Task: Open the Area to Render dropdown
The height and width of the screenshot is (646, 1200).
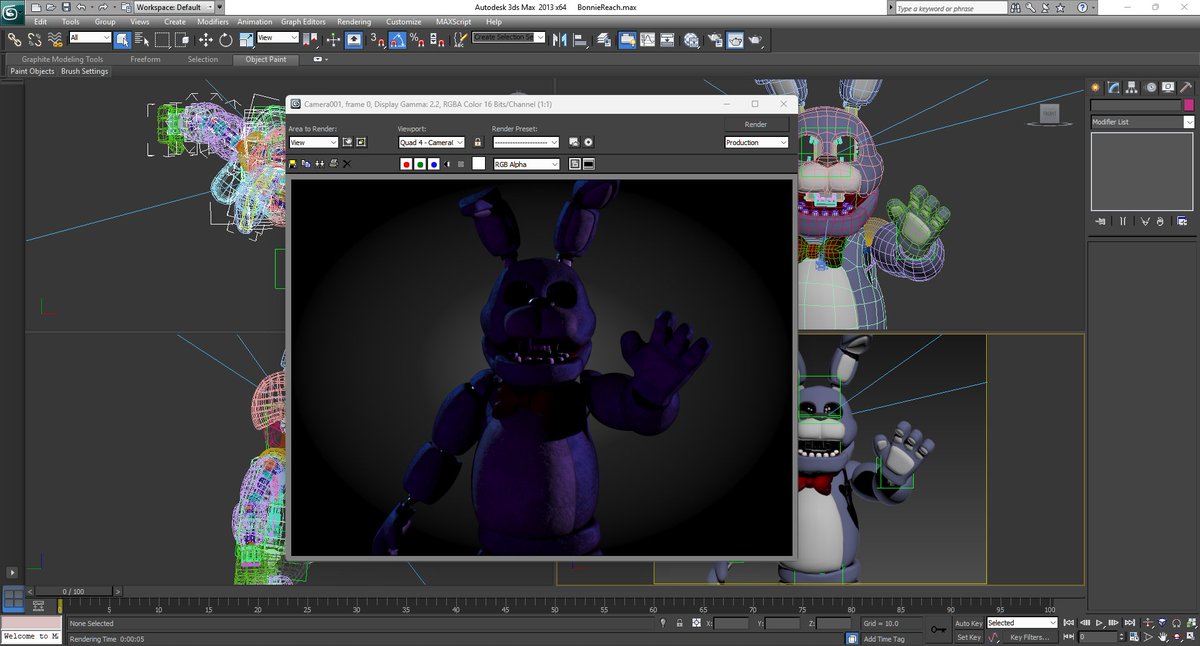Action: pos(313,143)
